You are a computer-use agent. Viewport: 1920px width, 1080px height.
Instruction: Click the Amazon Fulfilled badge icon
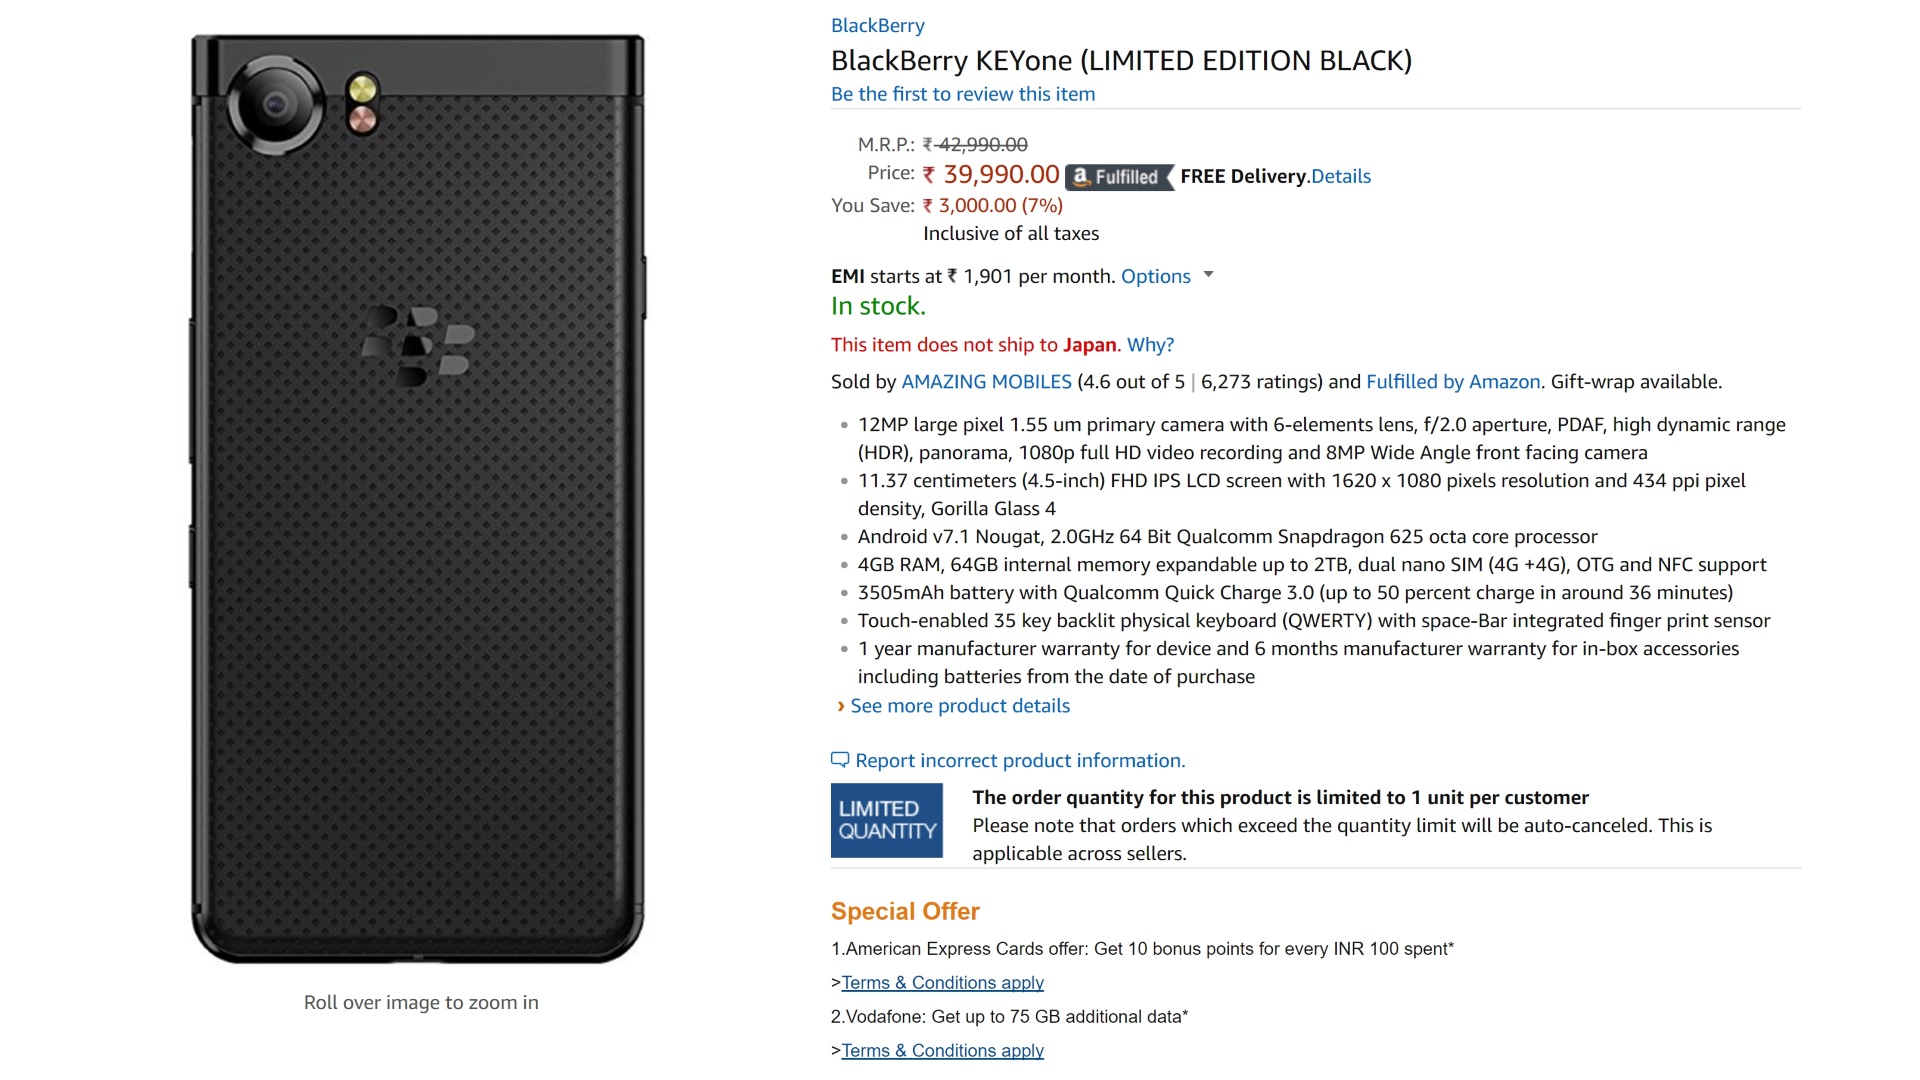1118,177
